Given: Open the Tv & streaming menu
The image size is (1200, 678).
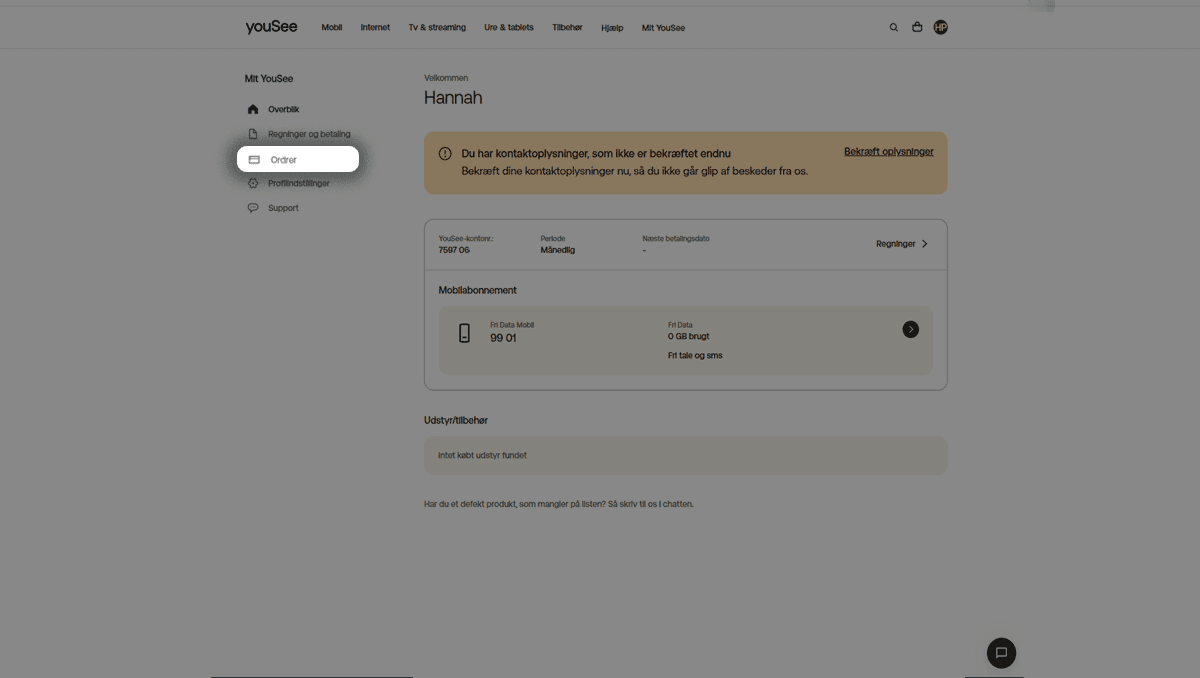Looking at the screenshot, I should 437,28.
